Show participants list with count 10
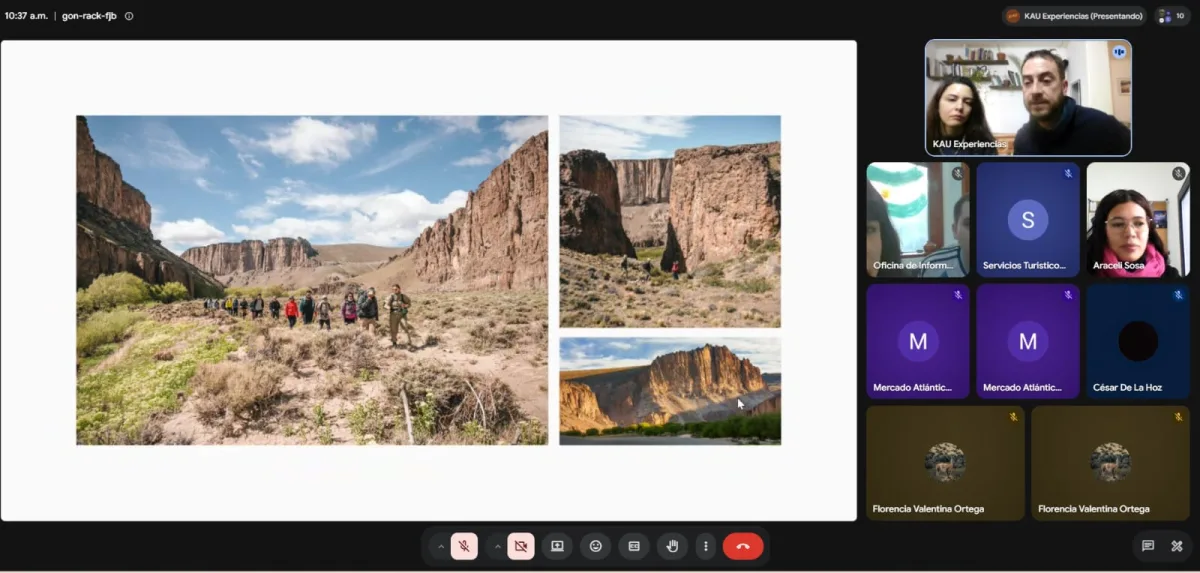The image size is (1200, 573). [1173, 16]
